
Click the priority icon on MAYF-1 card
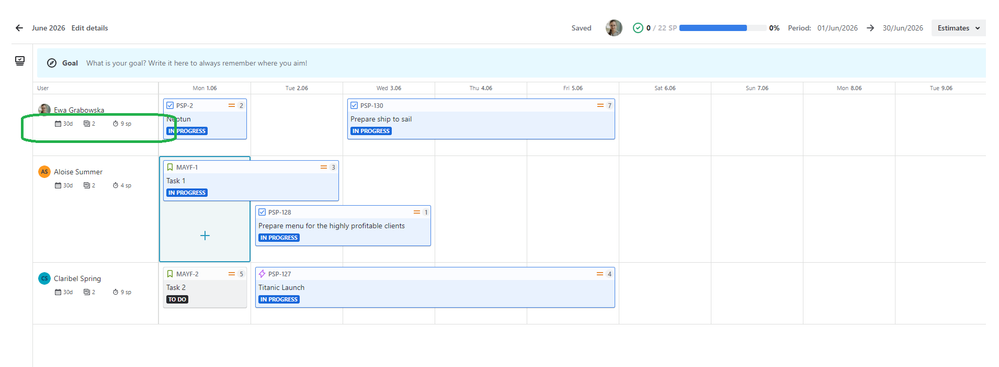pos(324,168)
